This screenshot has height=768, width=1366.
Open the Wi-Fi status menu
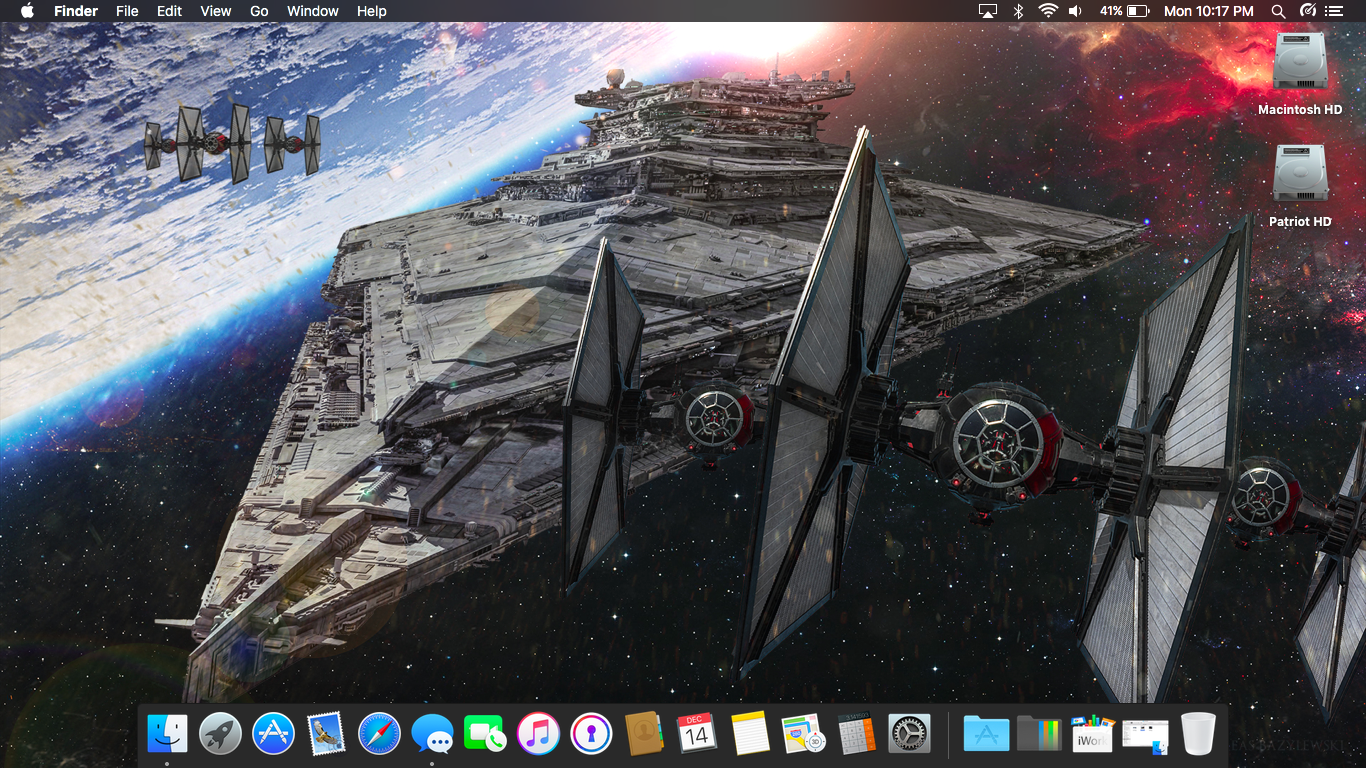[x=1048, y=11]
